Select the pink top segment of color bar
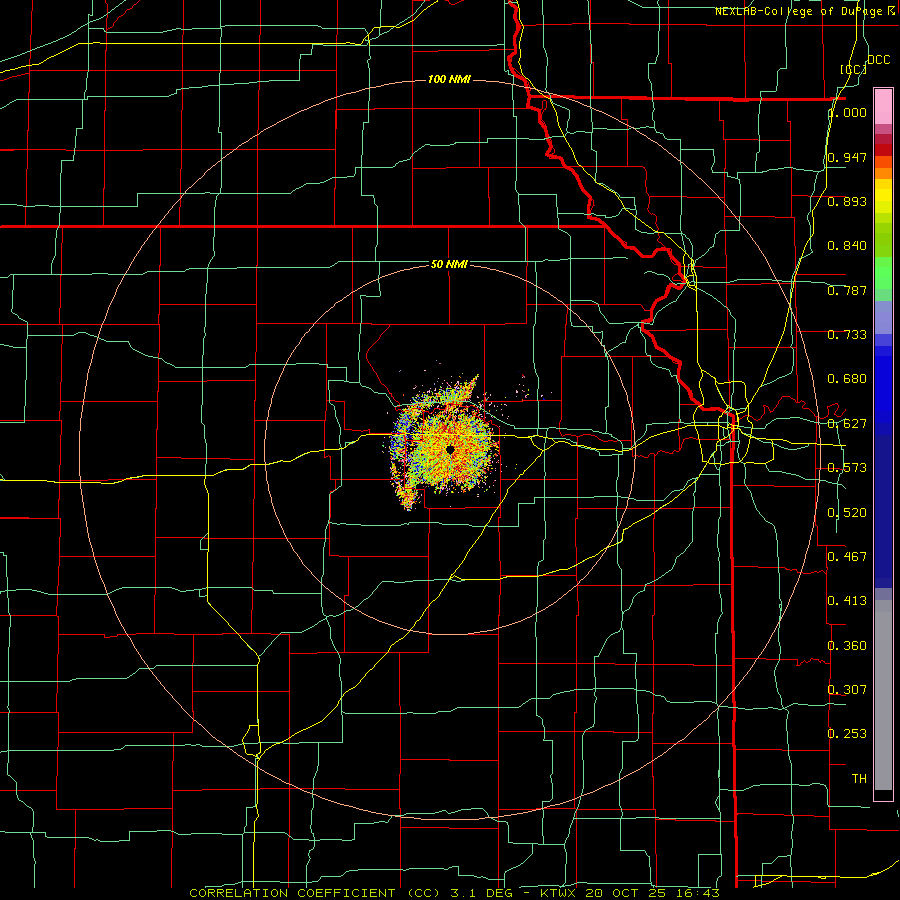Screen dimensions: 900x900 click(883, 106)
